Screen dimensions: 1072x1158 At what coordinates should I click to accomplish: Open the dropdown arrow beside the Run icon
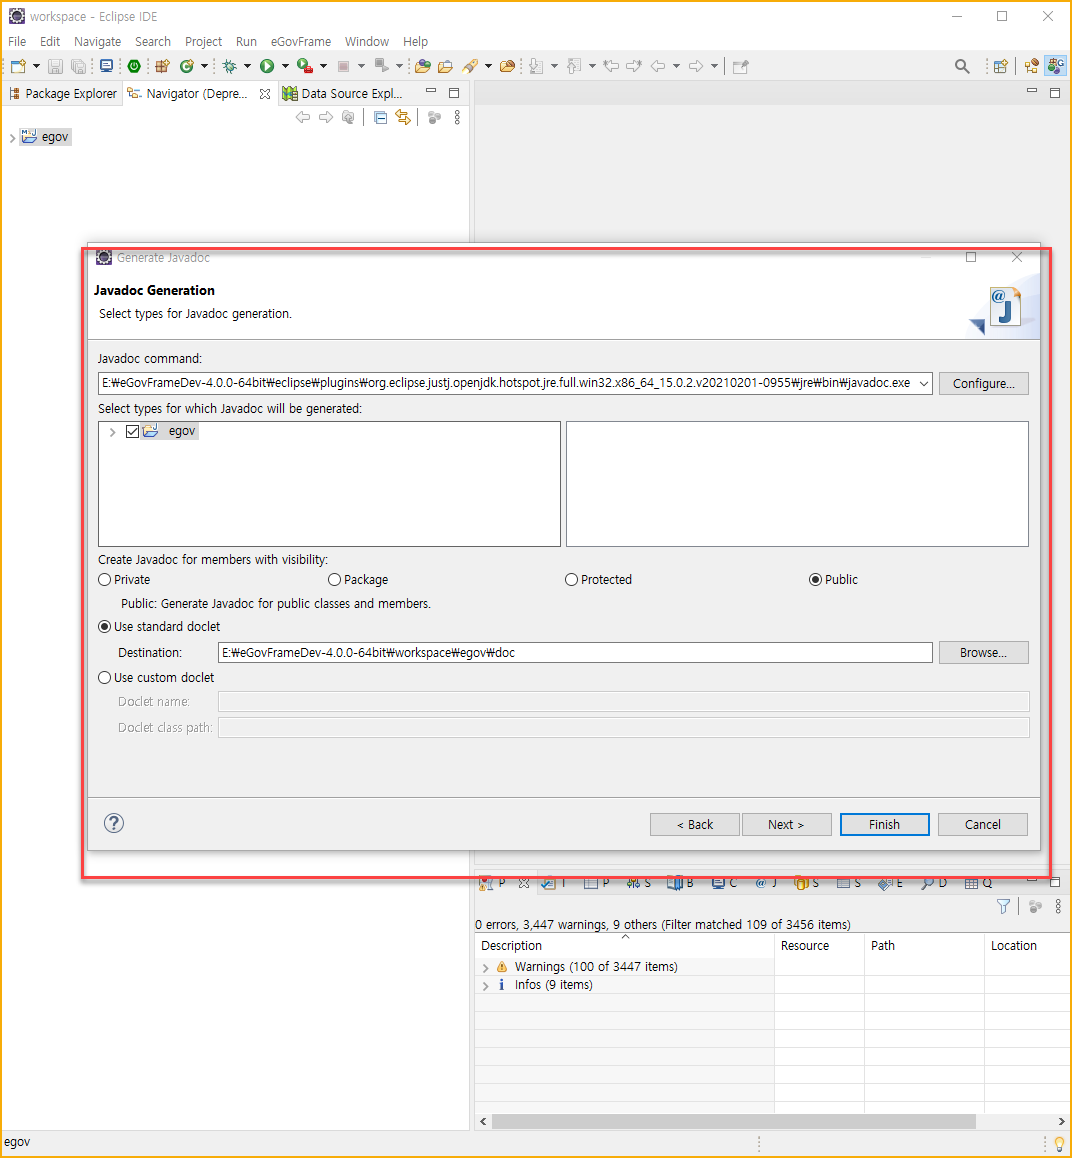pos(285,66)
